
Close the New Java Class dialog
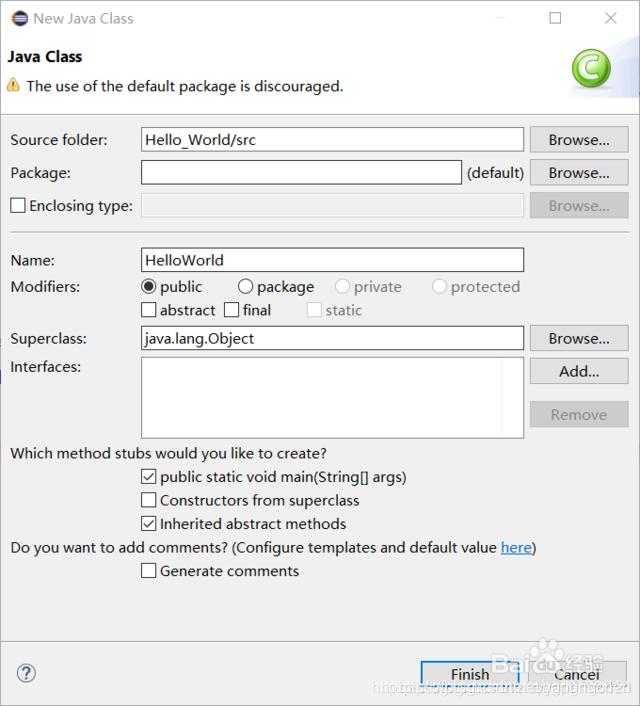(611, 18)
